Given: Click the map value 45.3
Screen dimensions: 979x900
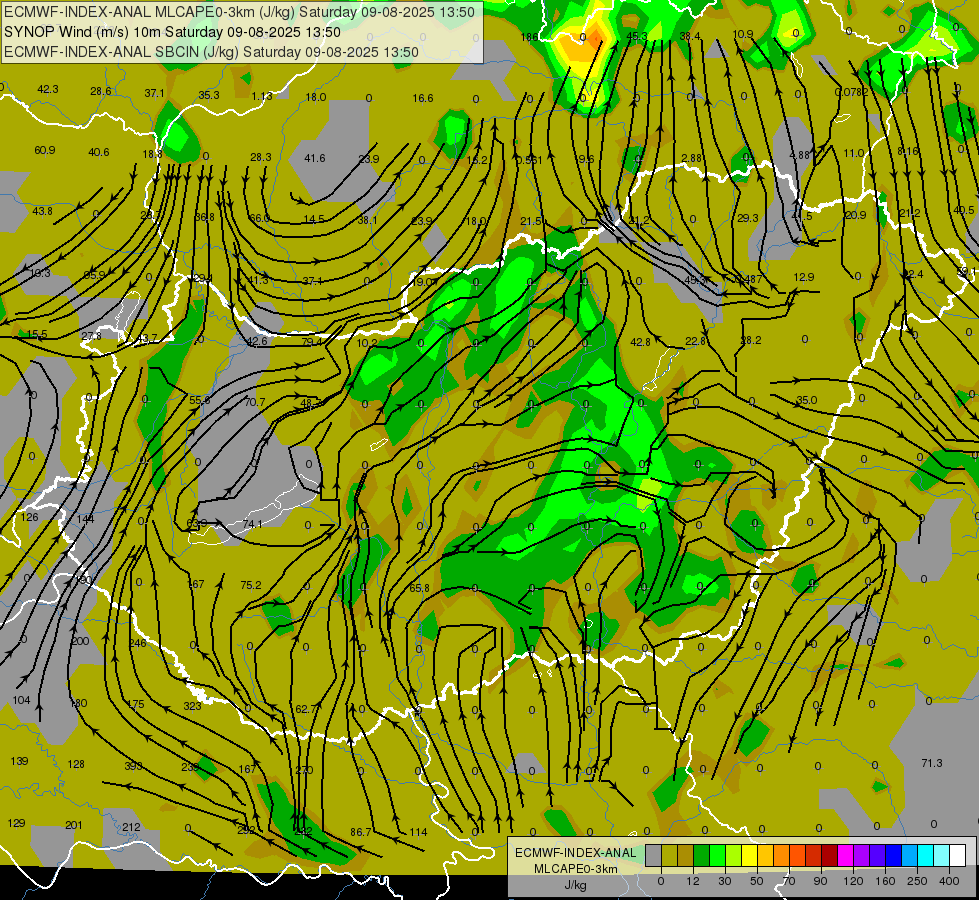Looking at the screenshot, I should (637, 36).
